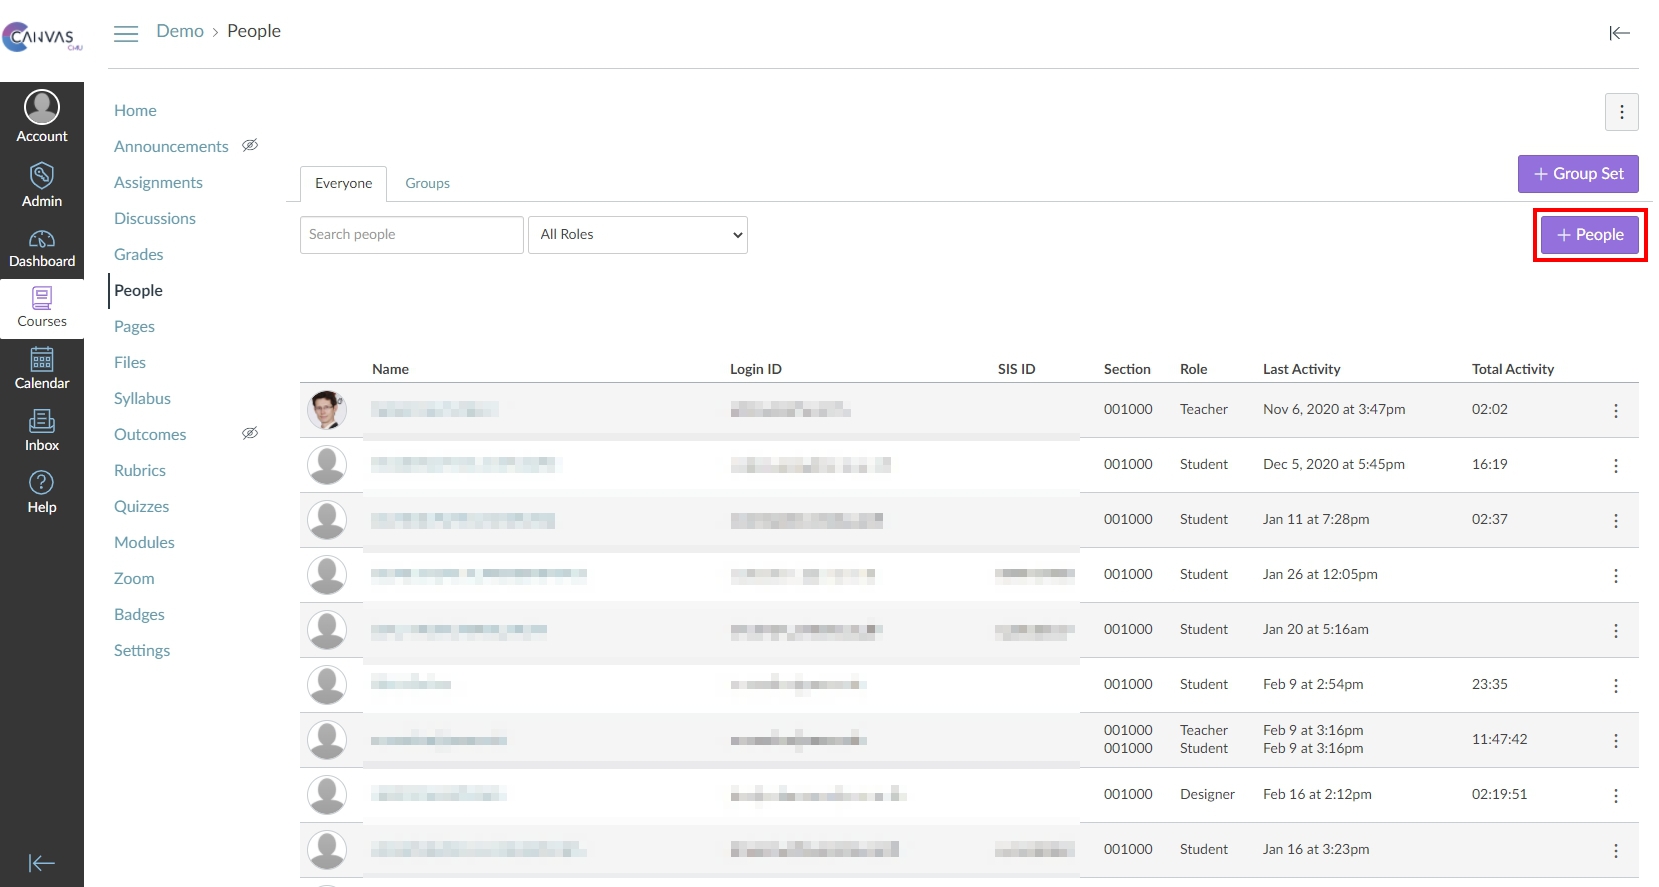Click the + Group Set button
The image size is (1659, 887).
(x=1577, y=174)
